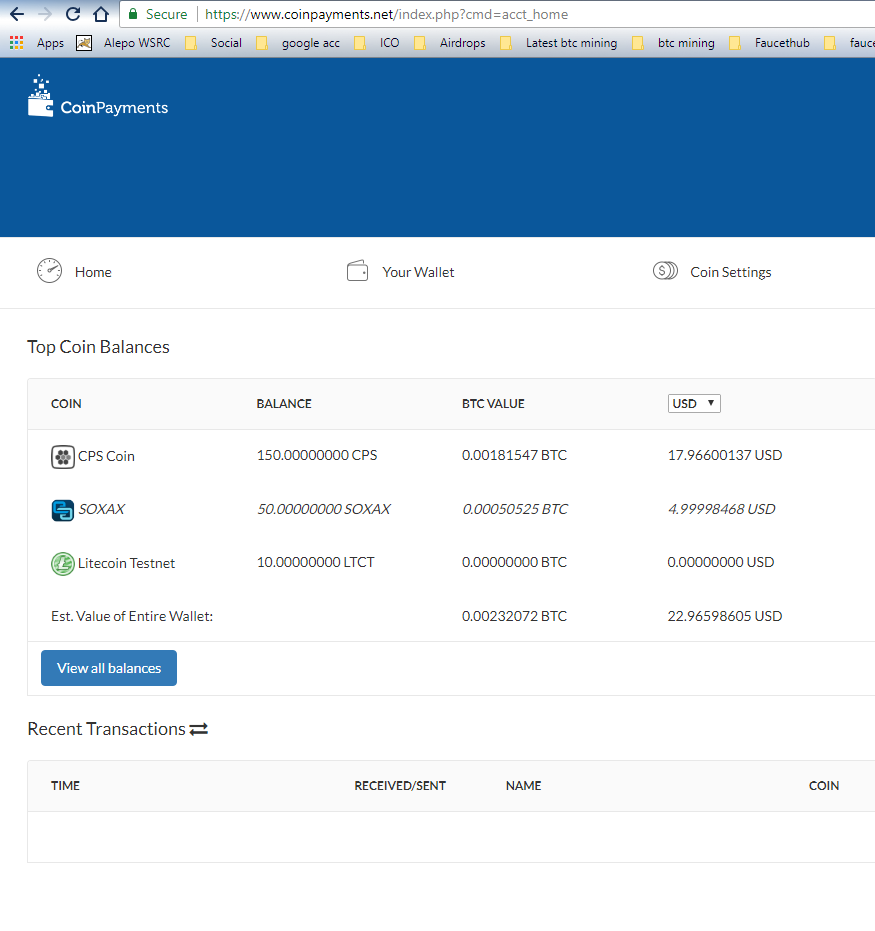Image resolution: width=875 pixels, height=931 pixels.
Task: Go to the browser Home icon
Action: [101, 14]
